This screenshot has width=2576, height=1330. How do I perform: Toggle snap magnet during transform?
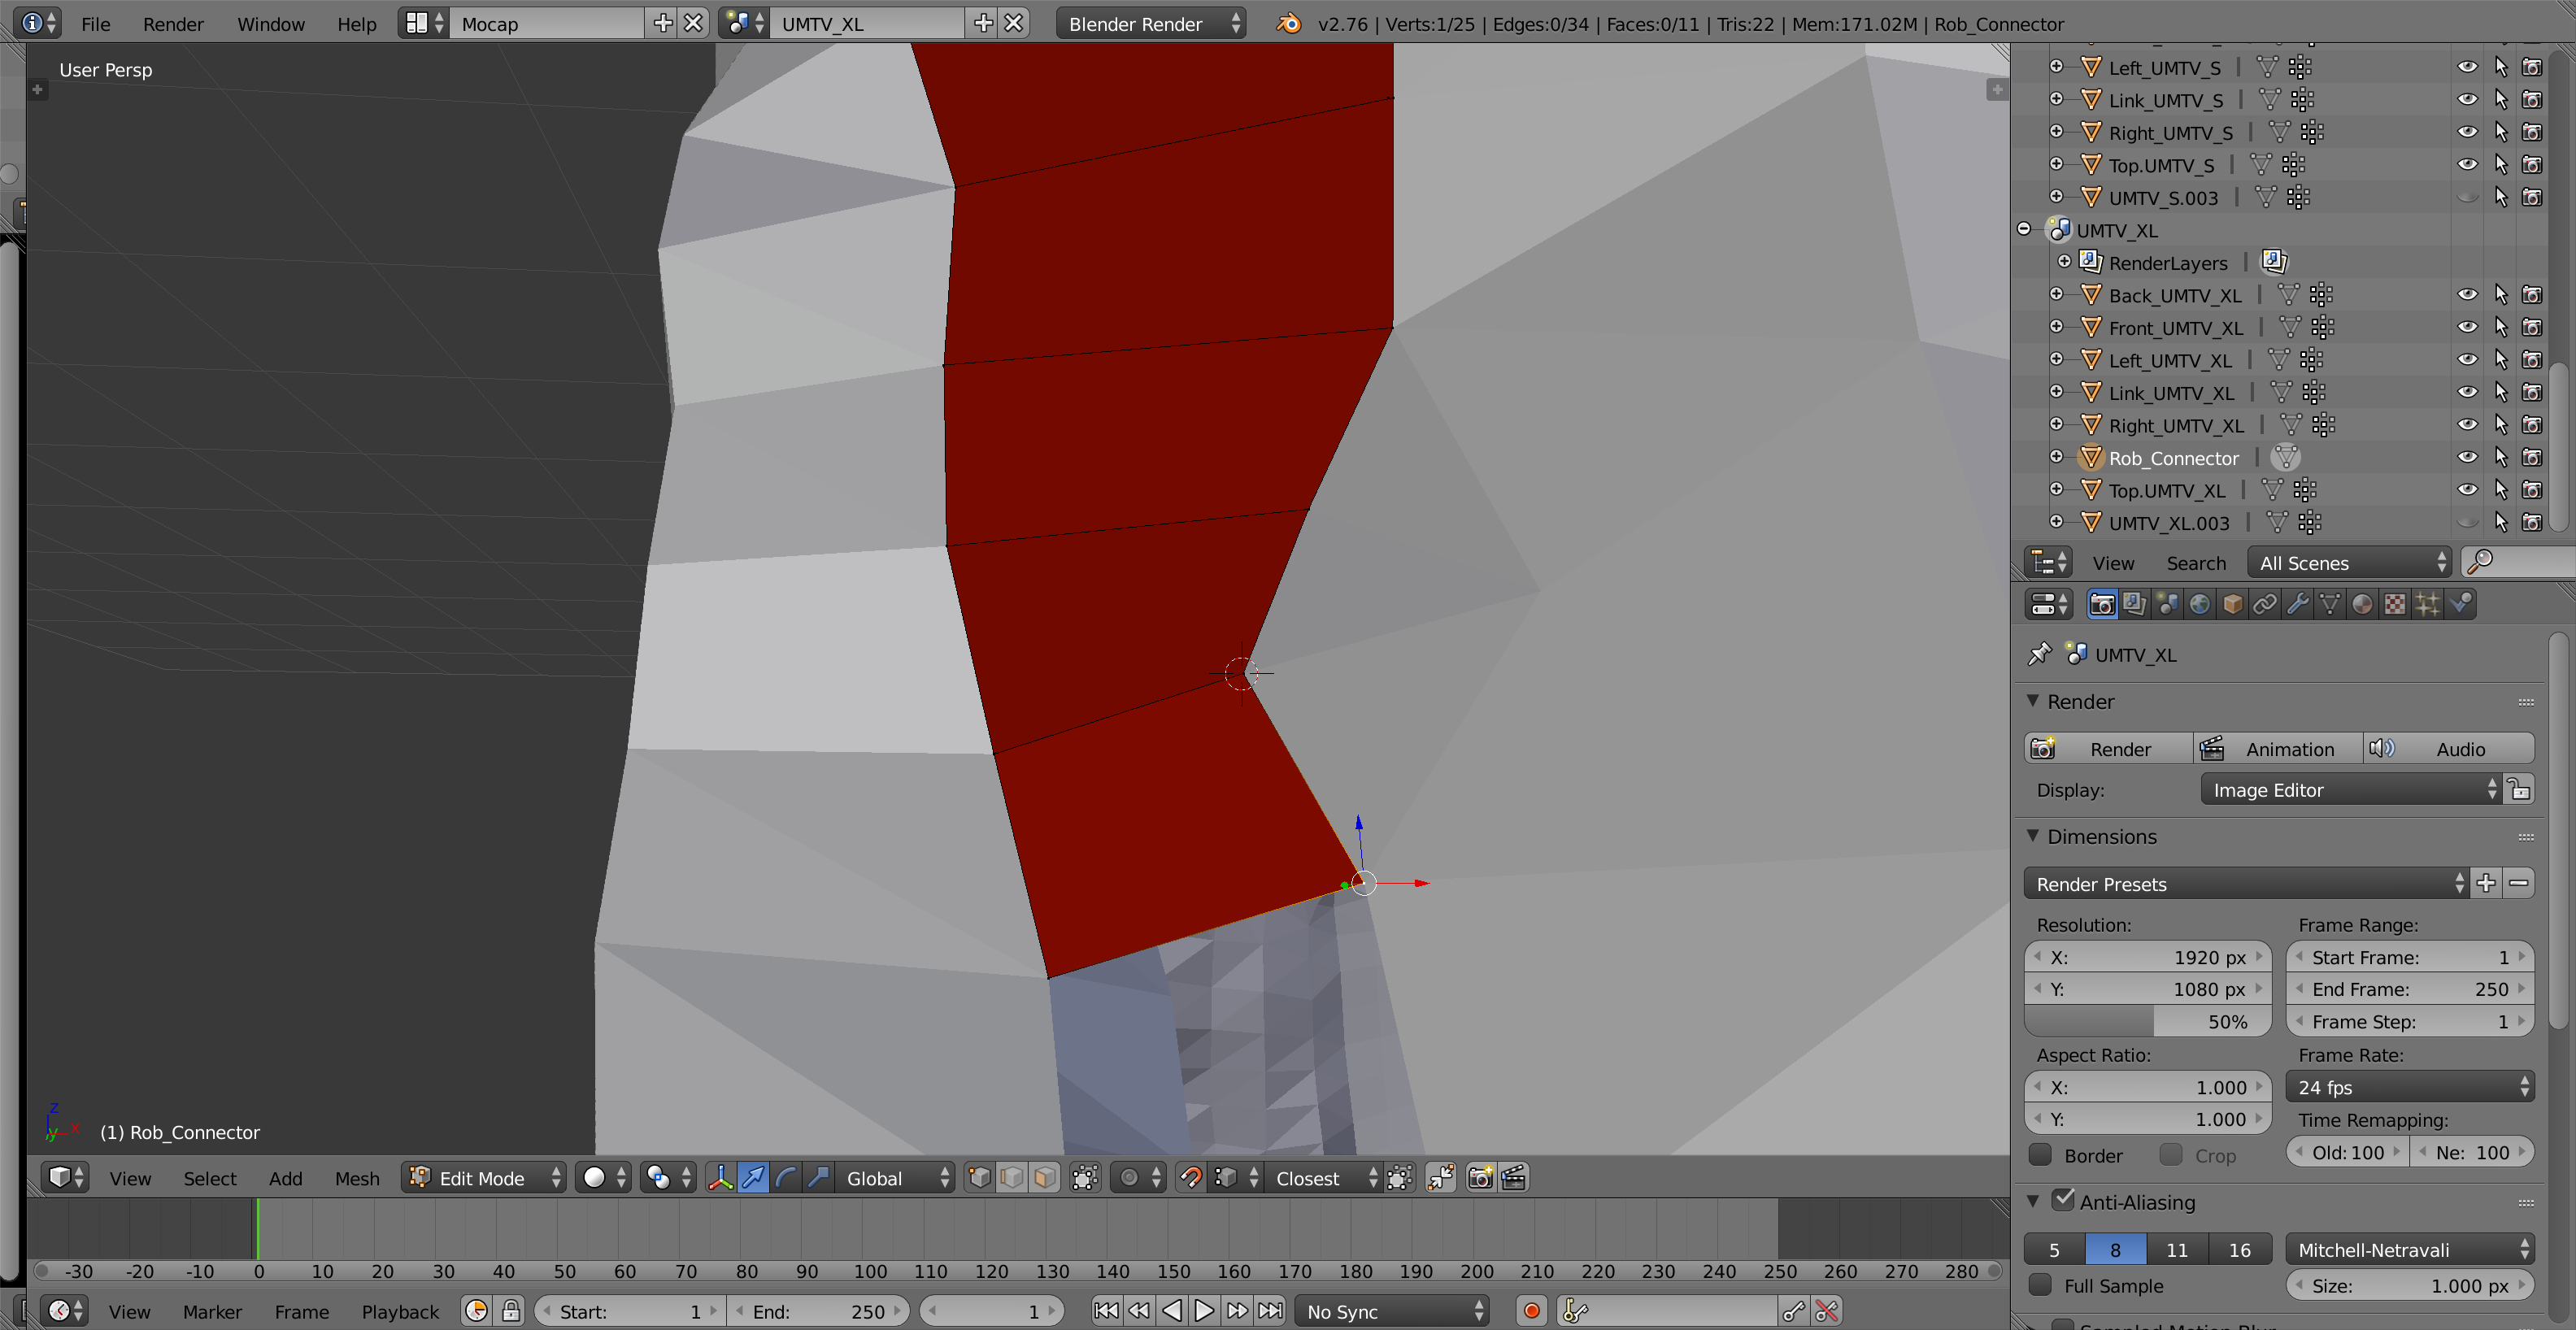(1190, 1178)
